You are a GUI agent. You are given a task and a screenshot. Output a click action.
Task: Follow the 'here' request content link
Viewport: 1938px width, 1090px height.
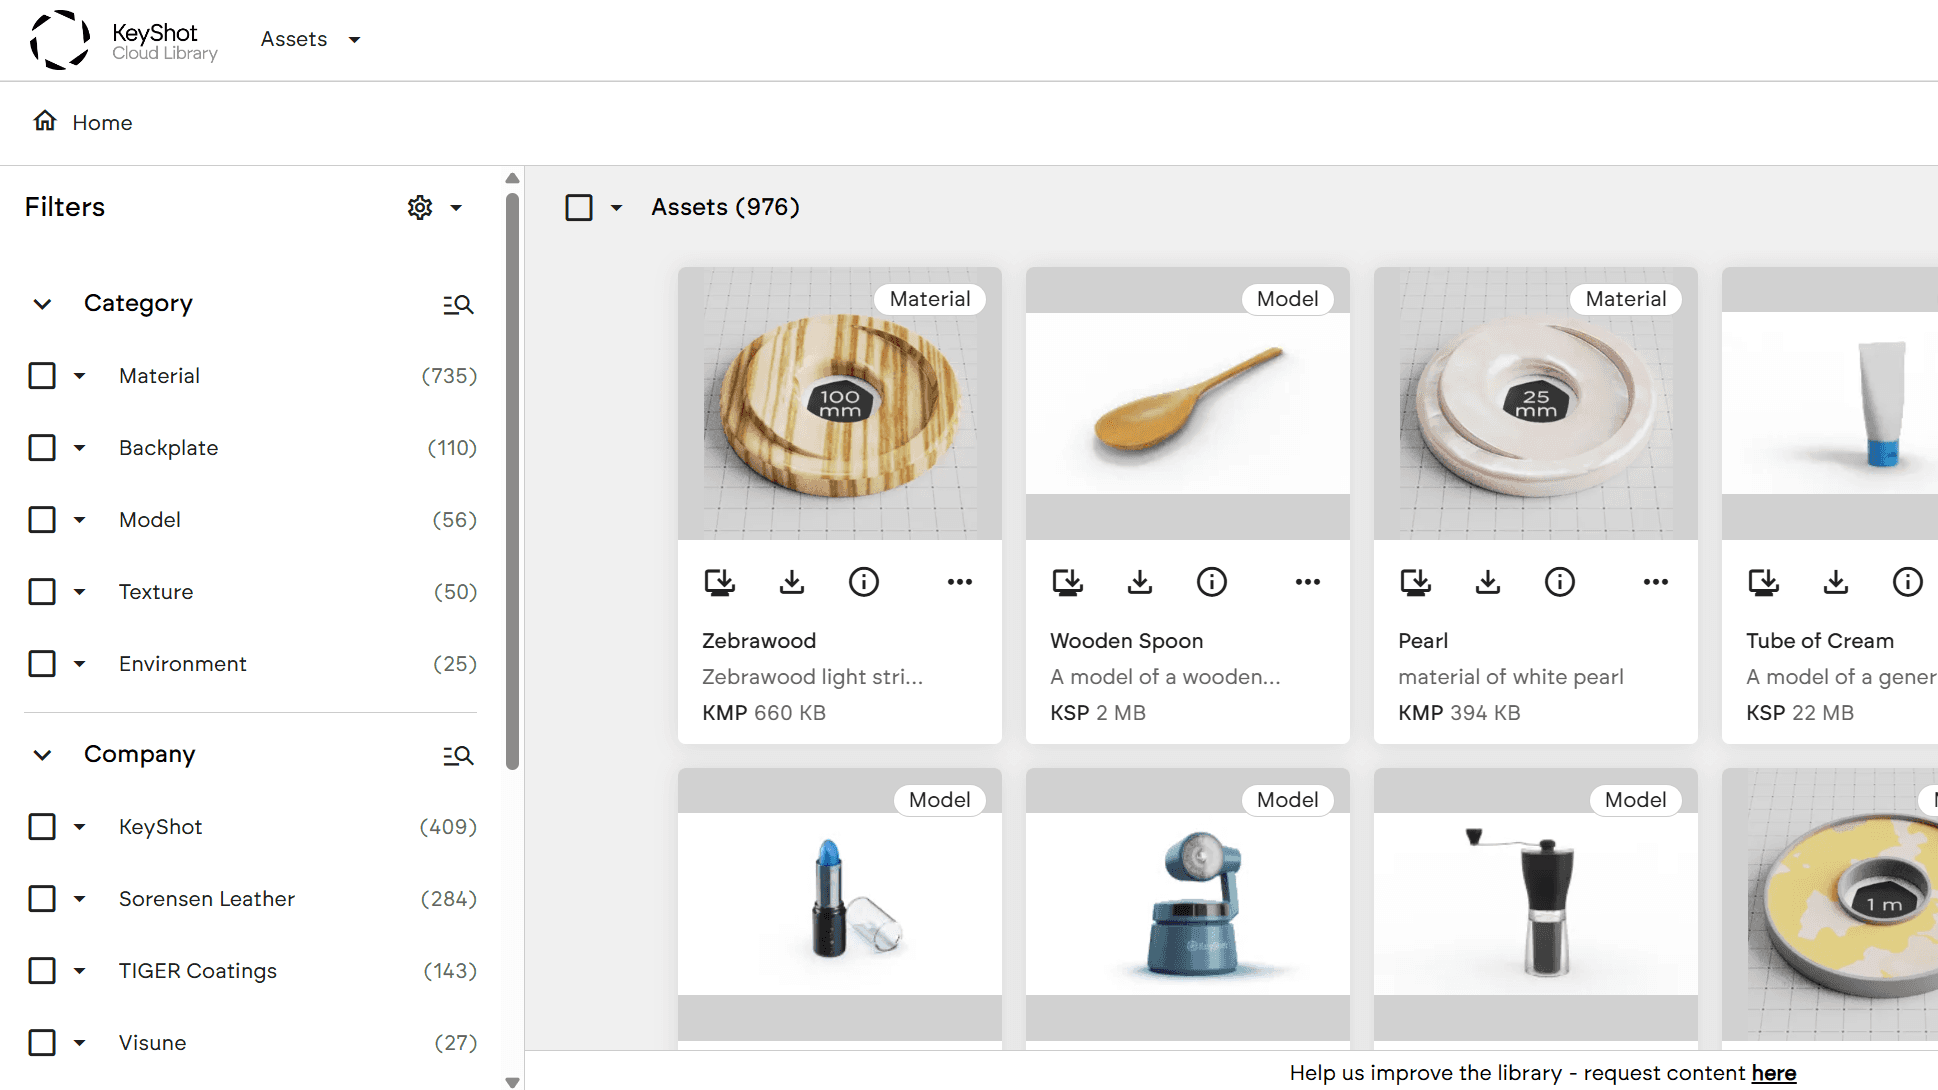point(1773,1073)
